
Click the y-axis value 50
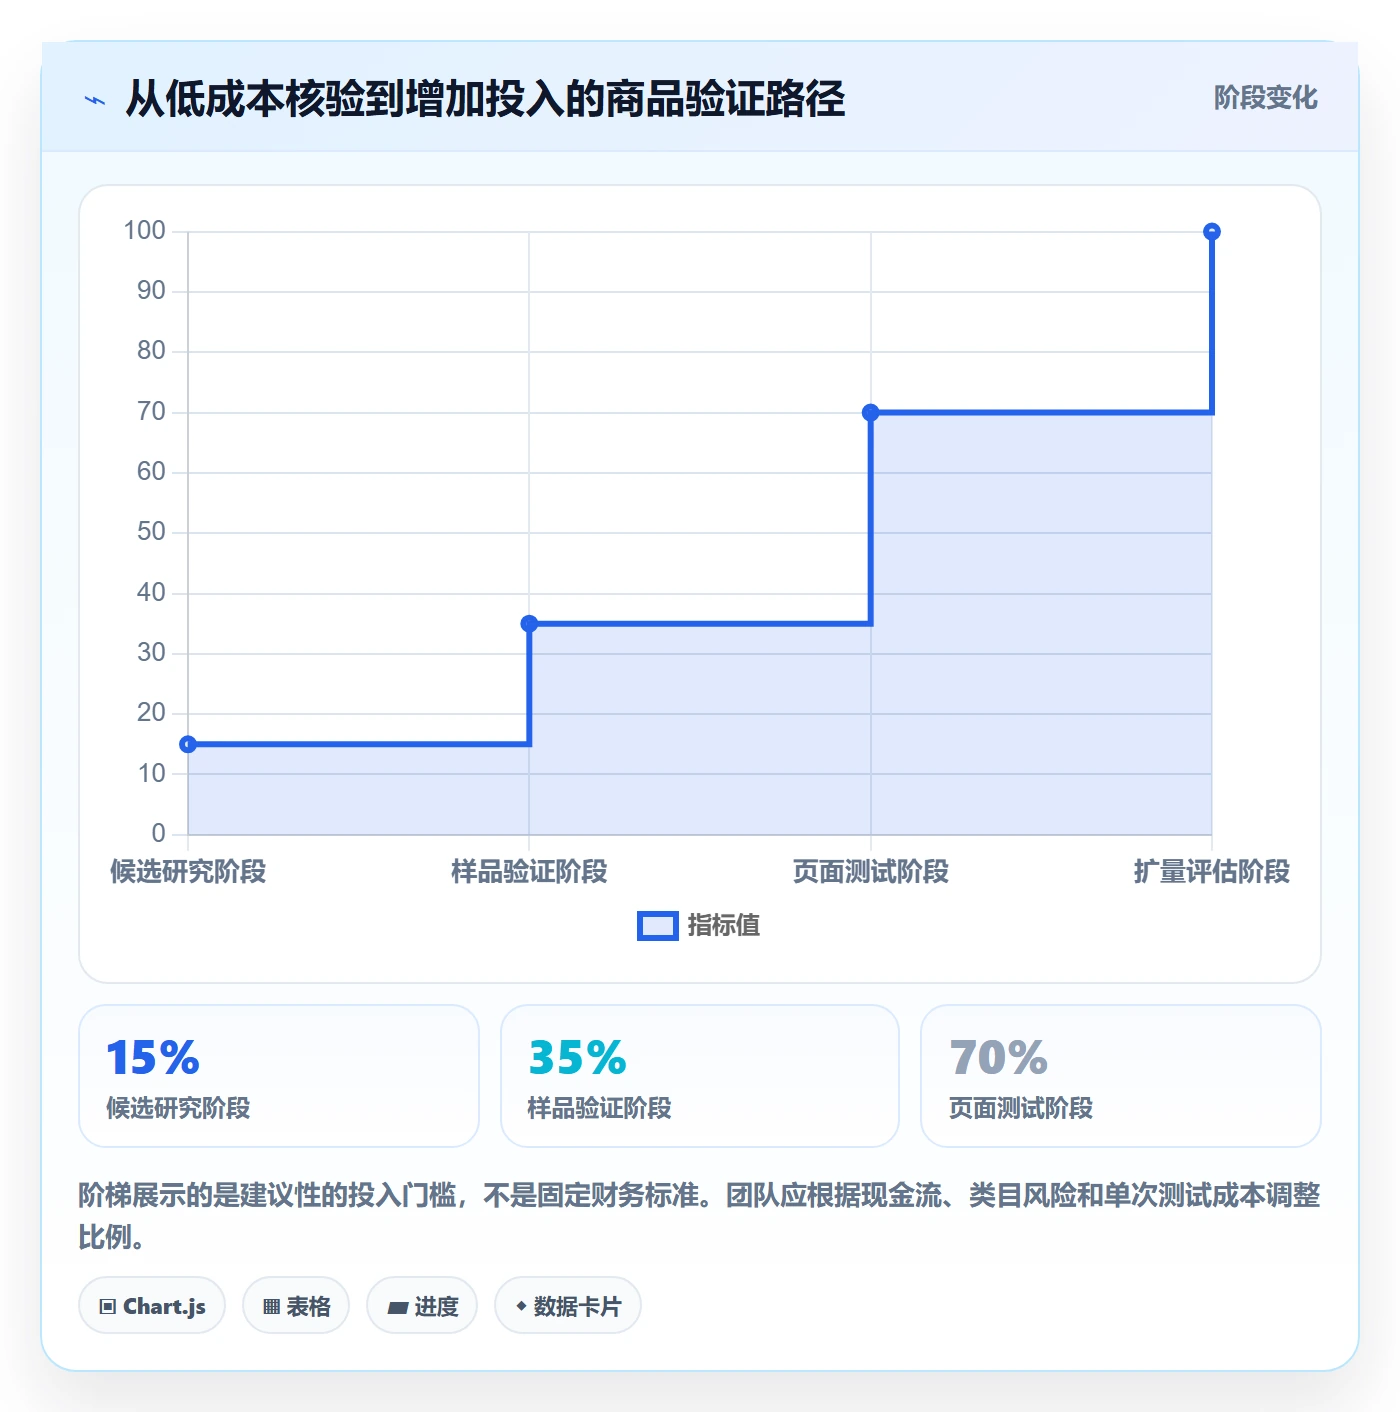click(151, 532)
